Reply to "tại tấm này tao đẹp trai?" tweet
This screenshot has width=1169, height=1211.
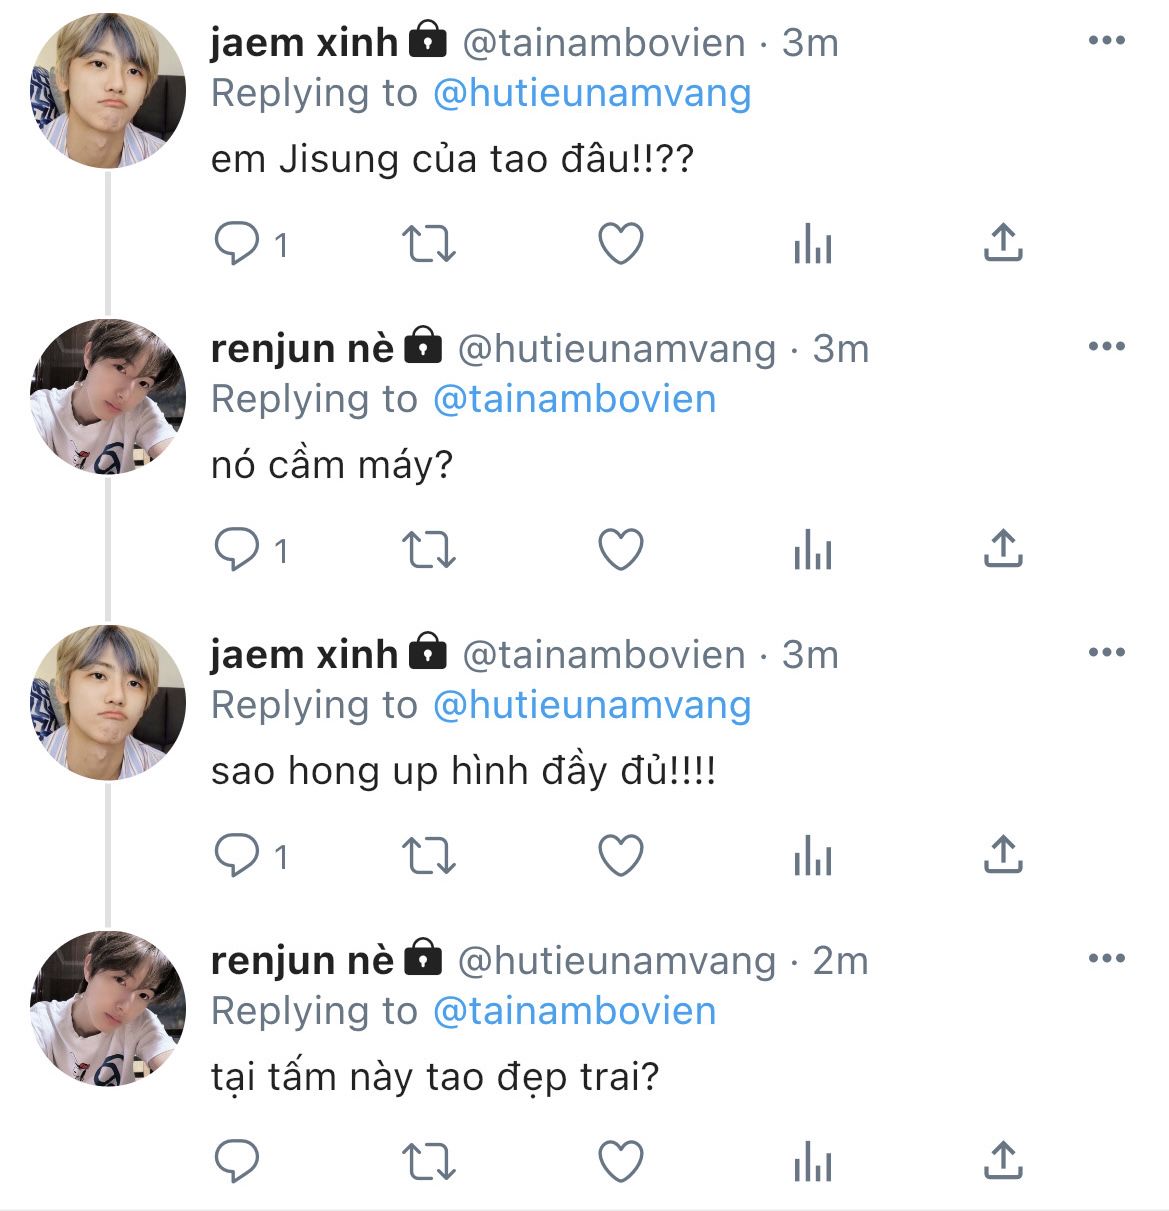pyautogui.click(x=237, y=1161)
